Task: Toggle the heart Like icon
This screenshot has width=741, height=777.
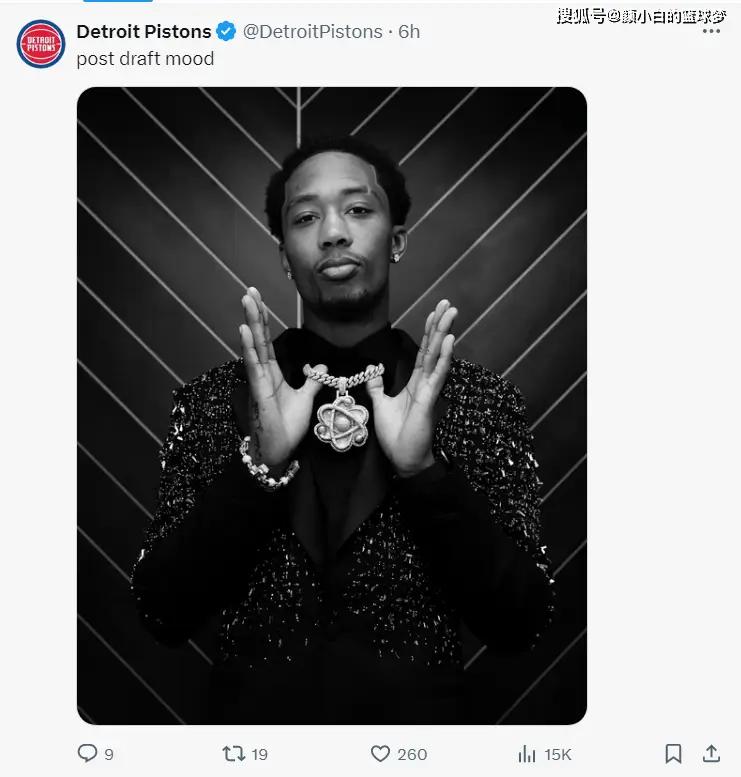Action: tap(380, 753)
